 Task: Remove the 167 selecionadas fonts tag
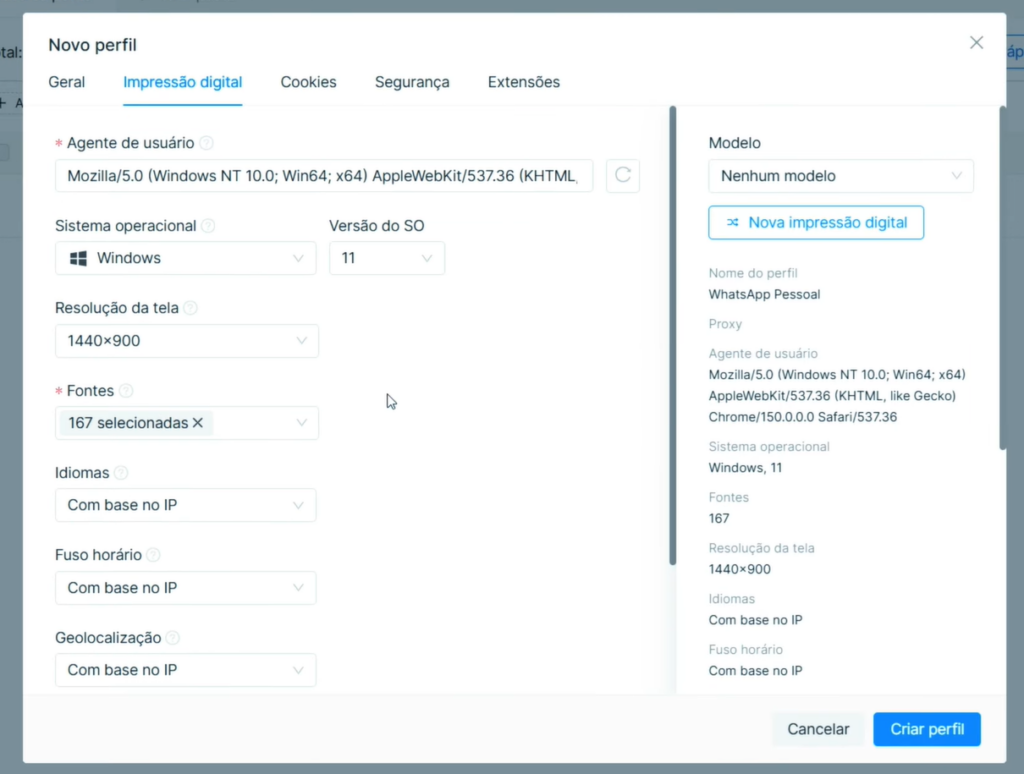[198, 423]
